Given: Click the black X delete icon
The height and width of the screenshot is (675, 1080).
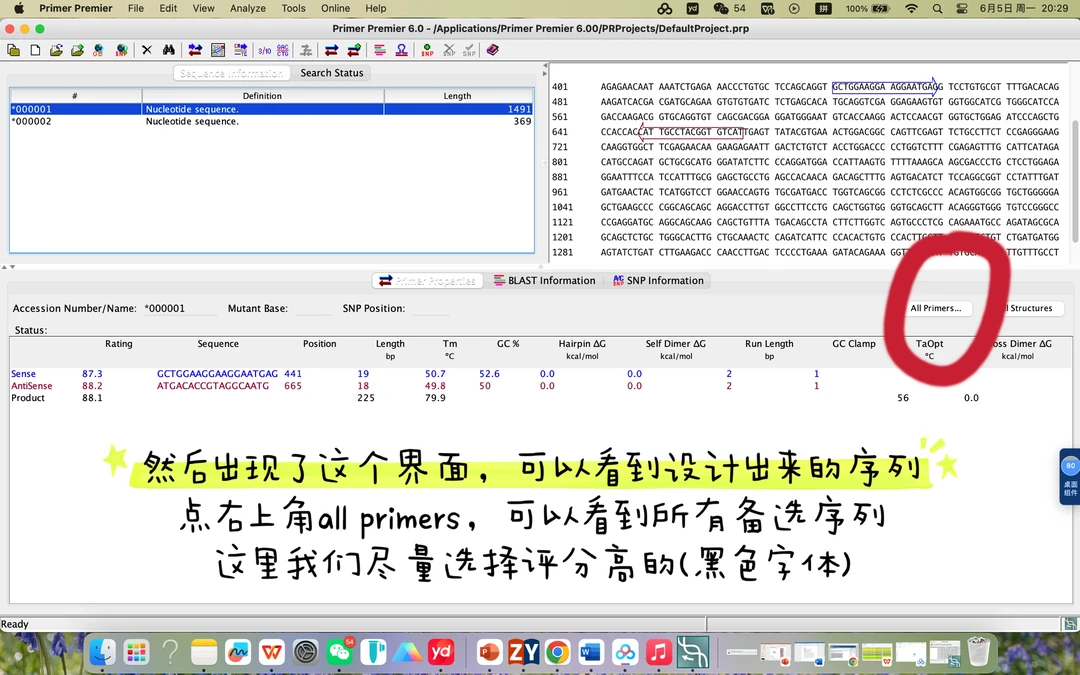Looking at the screenshot, I should tap(147, 50).
